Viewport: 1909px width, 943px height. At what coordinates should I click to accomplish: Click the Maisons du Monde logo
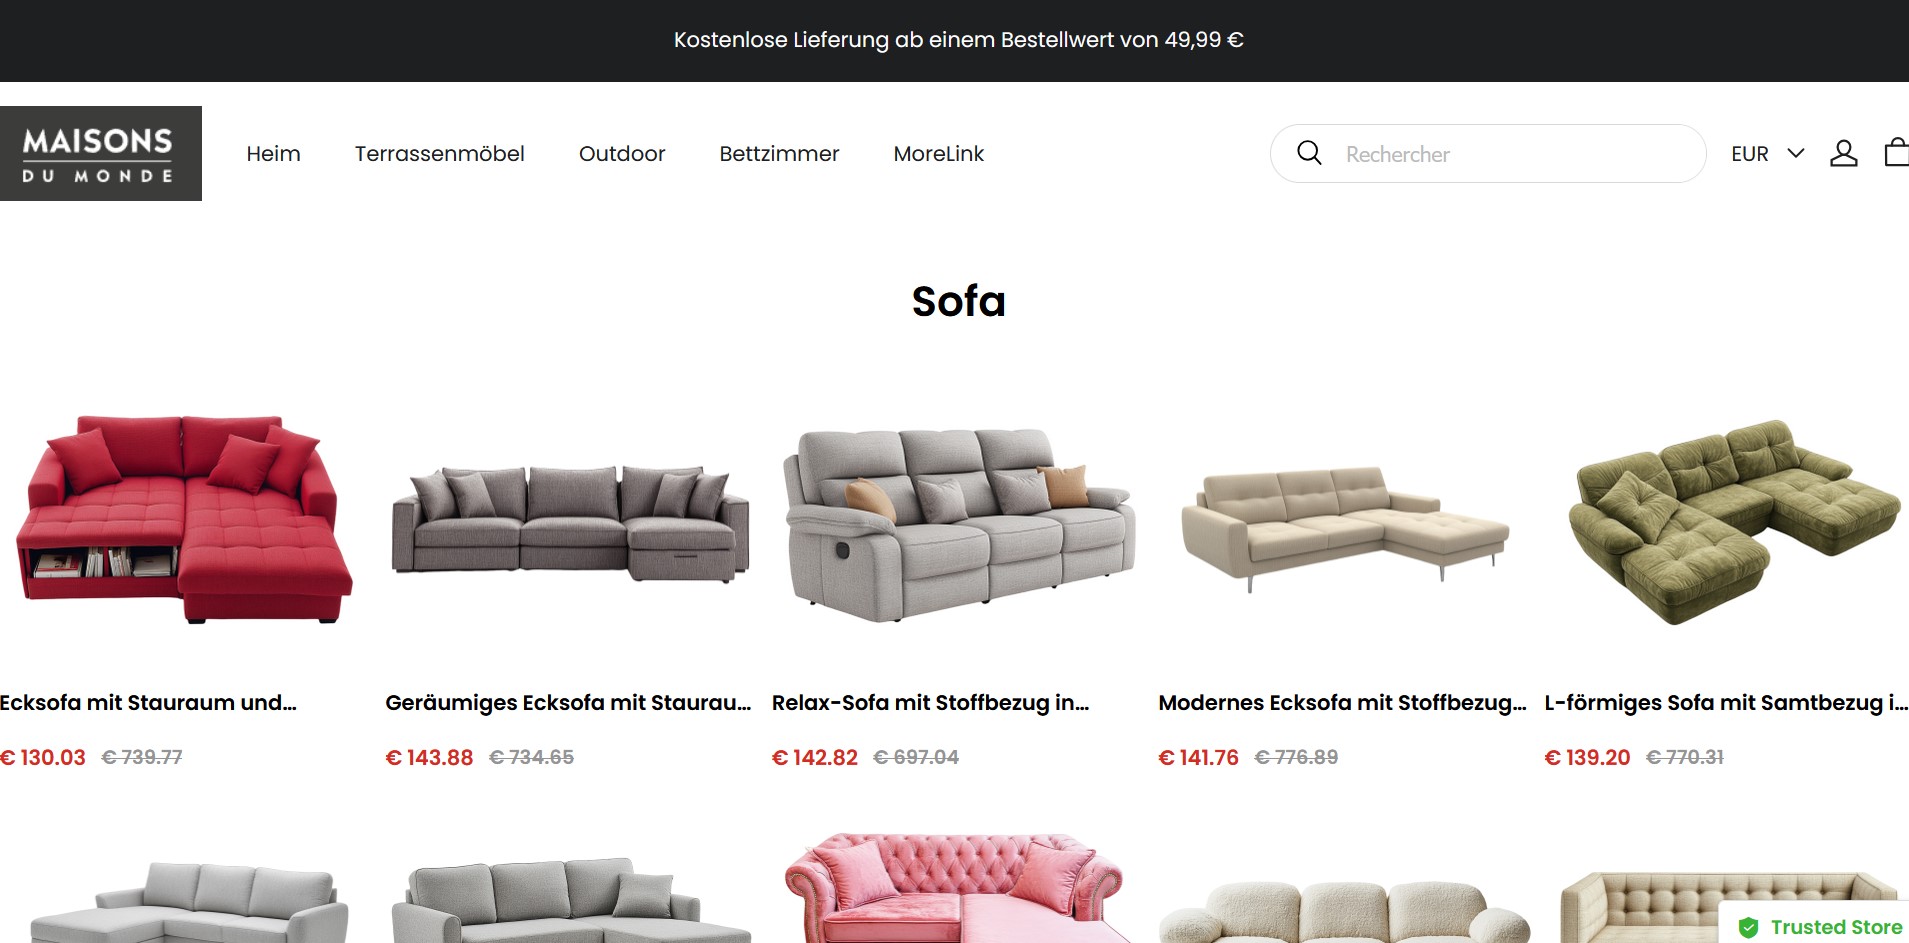pos(101,153)
